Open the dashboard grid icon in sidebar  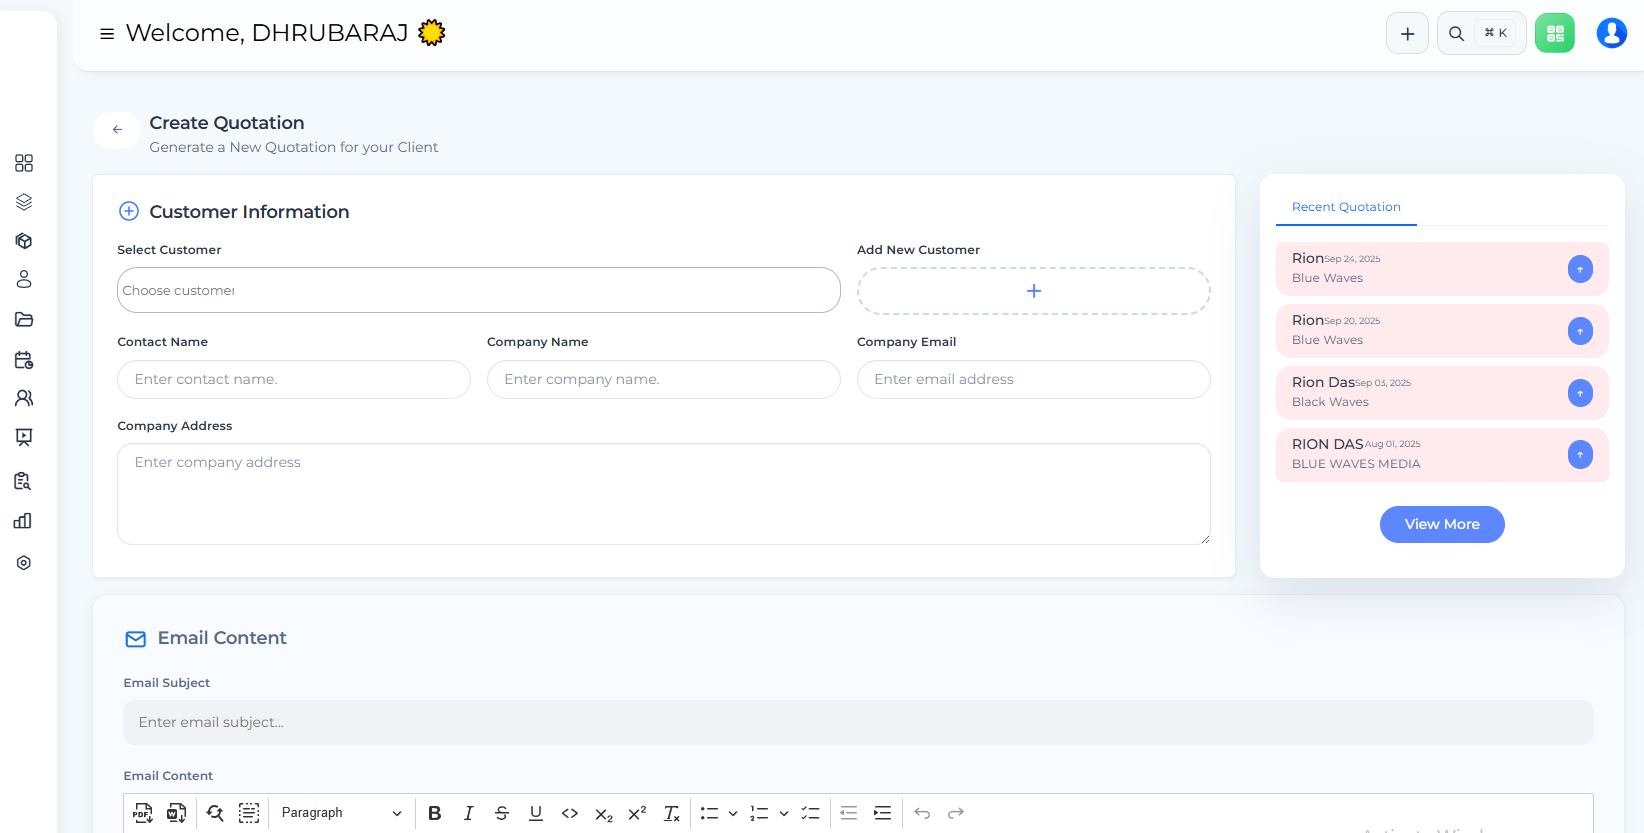coord(24,163)
